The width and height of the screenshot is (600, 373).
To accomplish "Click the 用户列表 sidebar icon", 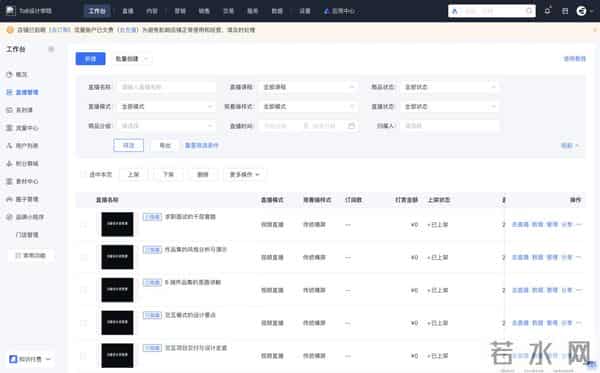I will click(x=9, y=146).
